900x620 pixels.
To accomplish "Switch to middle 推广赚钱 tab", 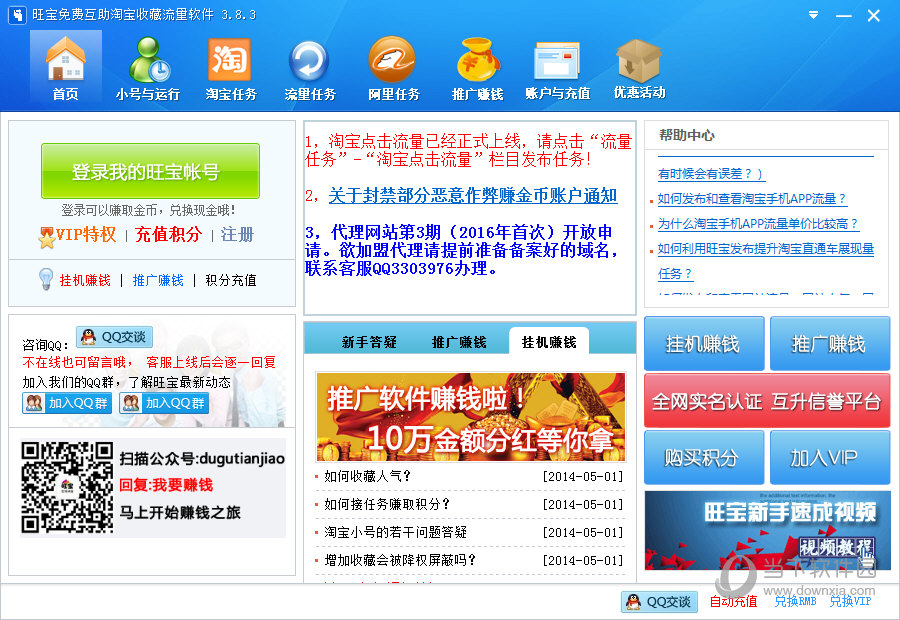I will click(459, 342).
